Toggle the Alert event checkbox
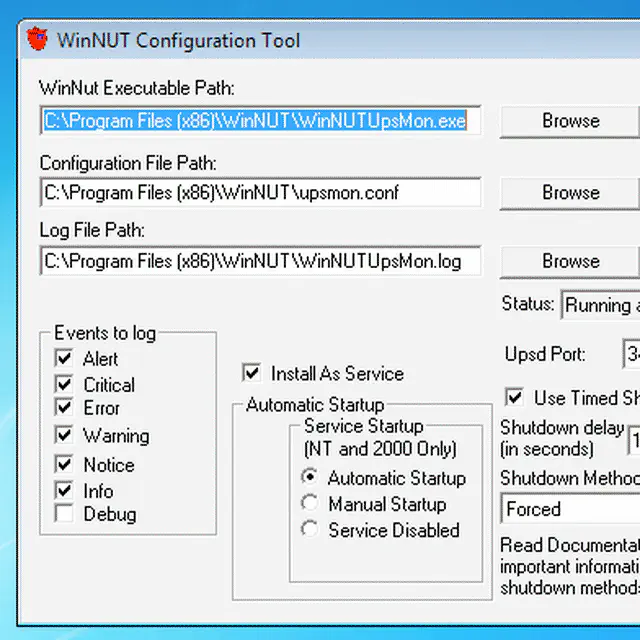The height and width of the screenshot is (640, 640). 65,358
